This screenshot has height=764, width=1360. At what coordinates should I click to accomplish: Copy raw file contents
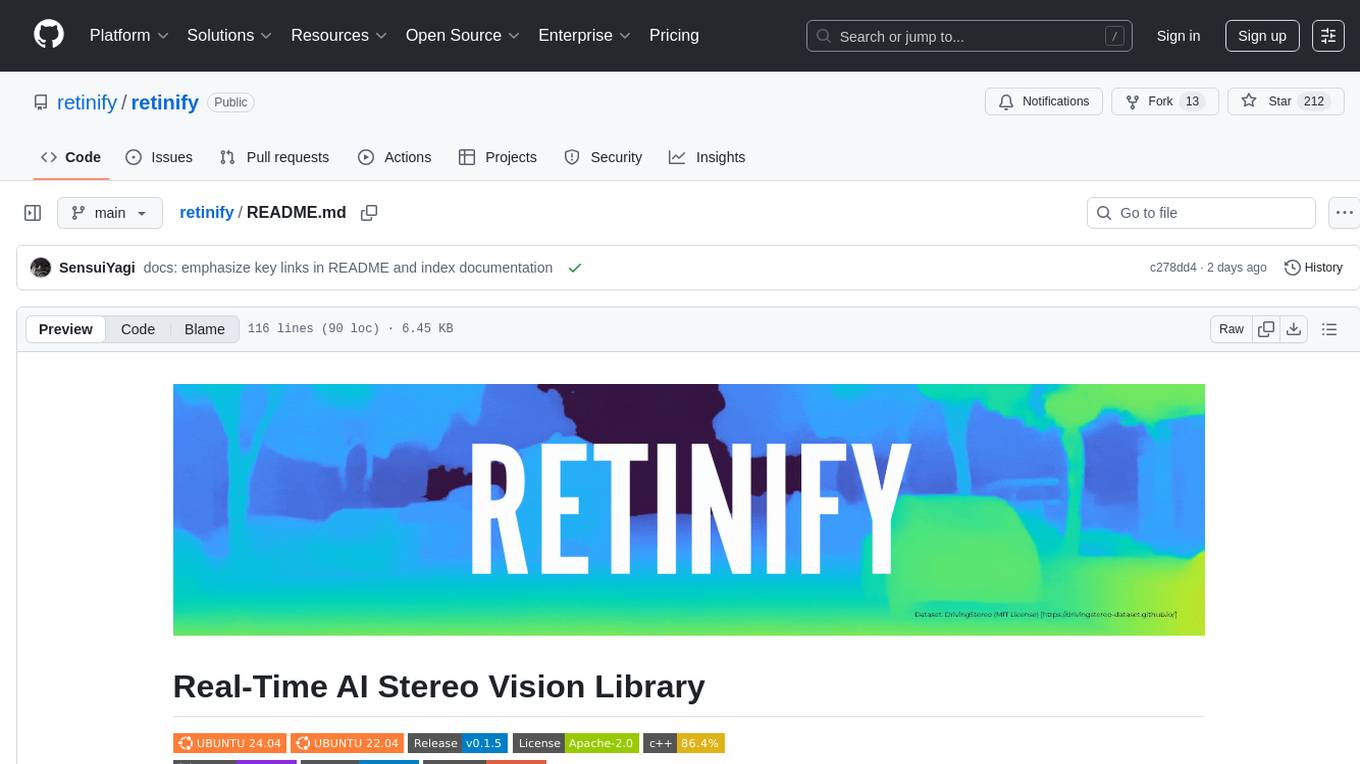click(x=1267, y=329)
